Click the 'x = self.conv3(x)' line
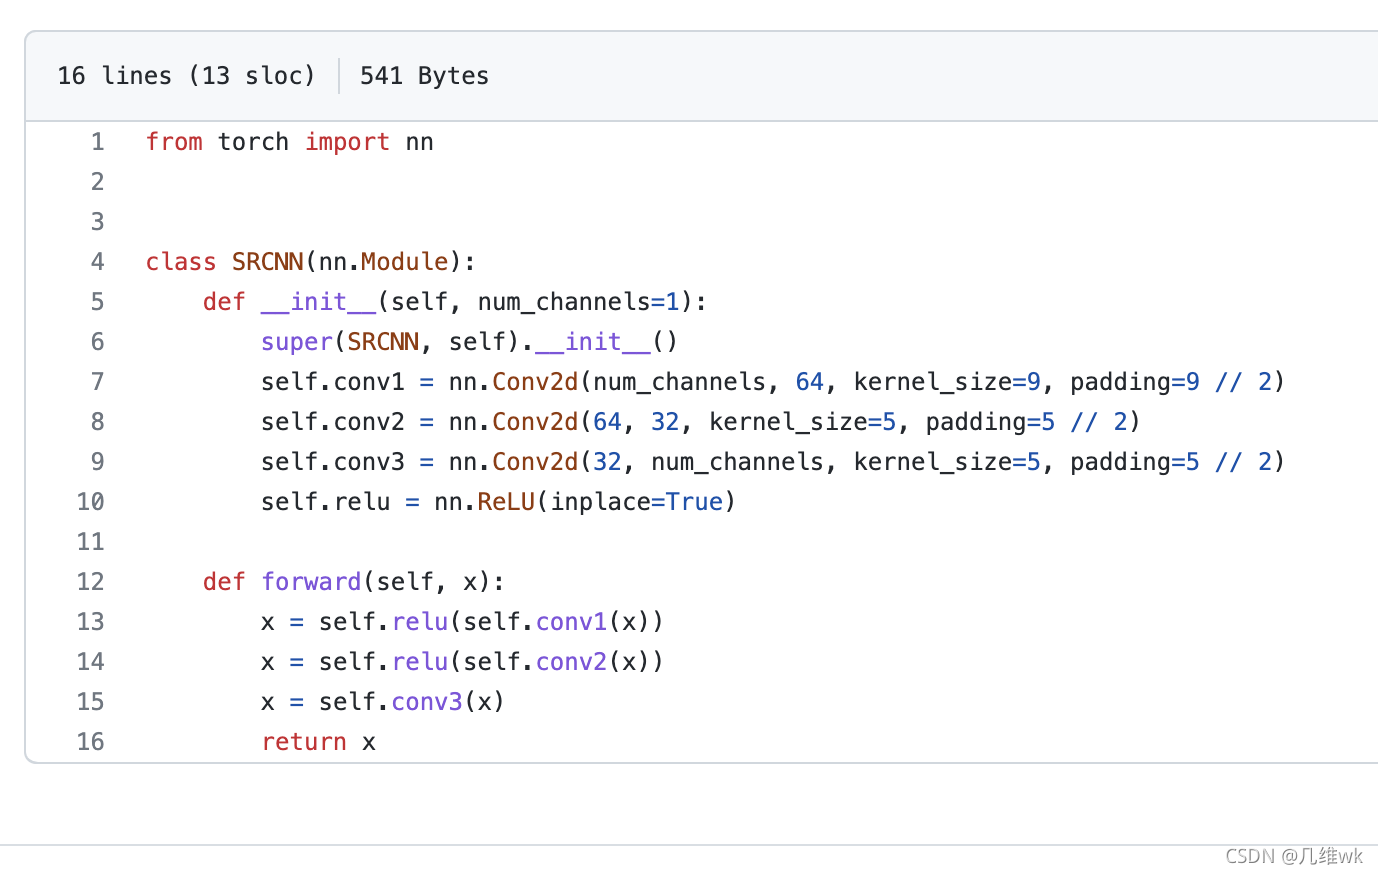This screenshot has height=874, width=1378. (x=383, y=702)
